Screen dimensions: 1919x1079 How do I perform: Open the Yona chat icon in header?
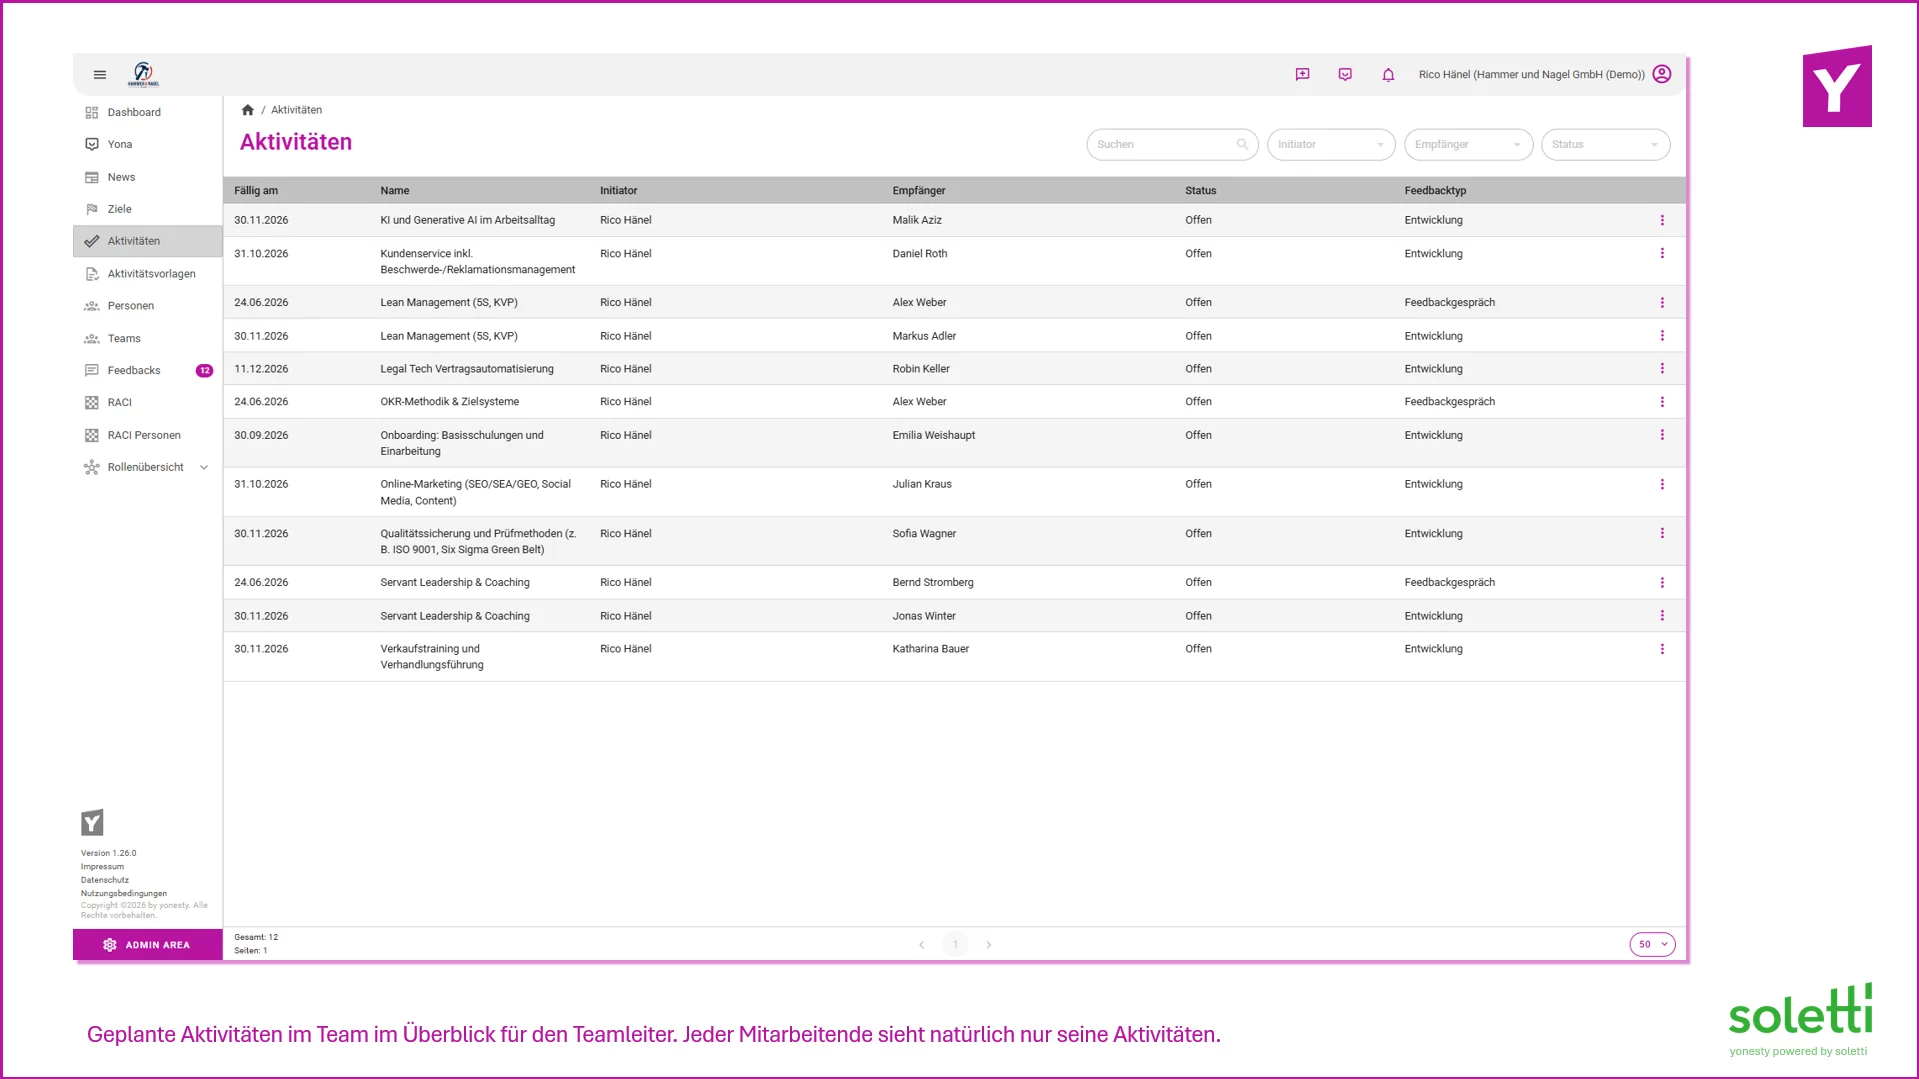point(1345,75)
